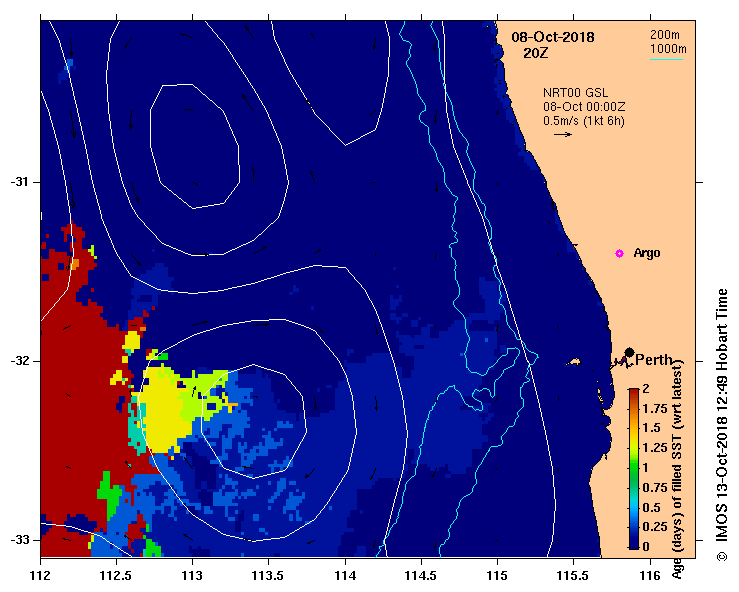Click the small island west of Perth

pyautogui.click(x=574, y=362)
